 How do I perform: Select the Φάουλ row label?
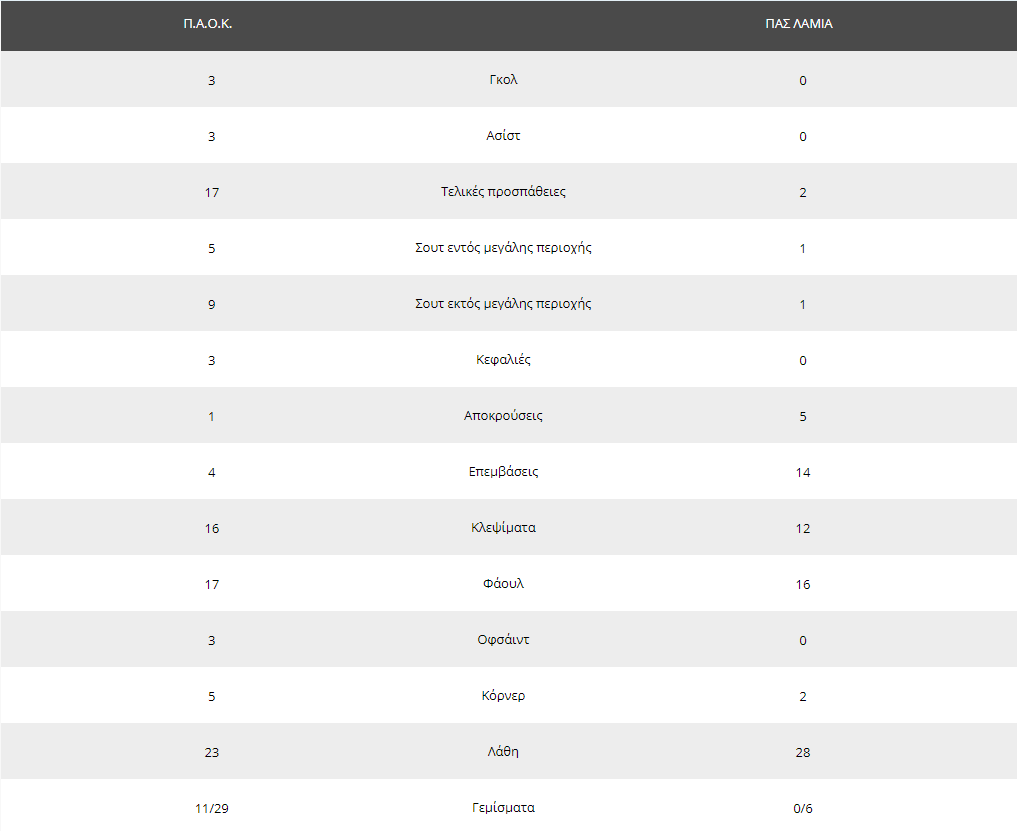[x=503, y=584]
